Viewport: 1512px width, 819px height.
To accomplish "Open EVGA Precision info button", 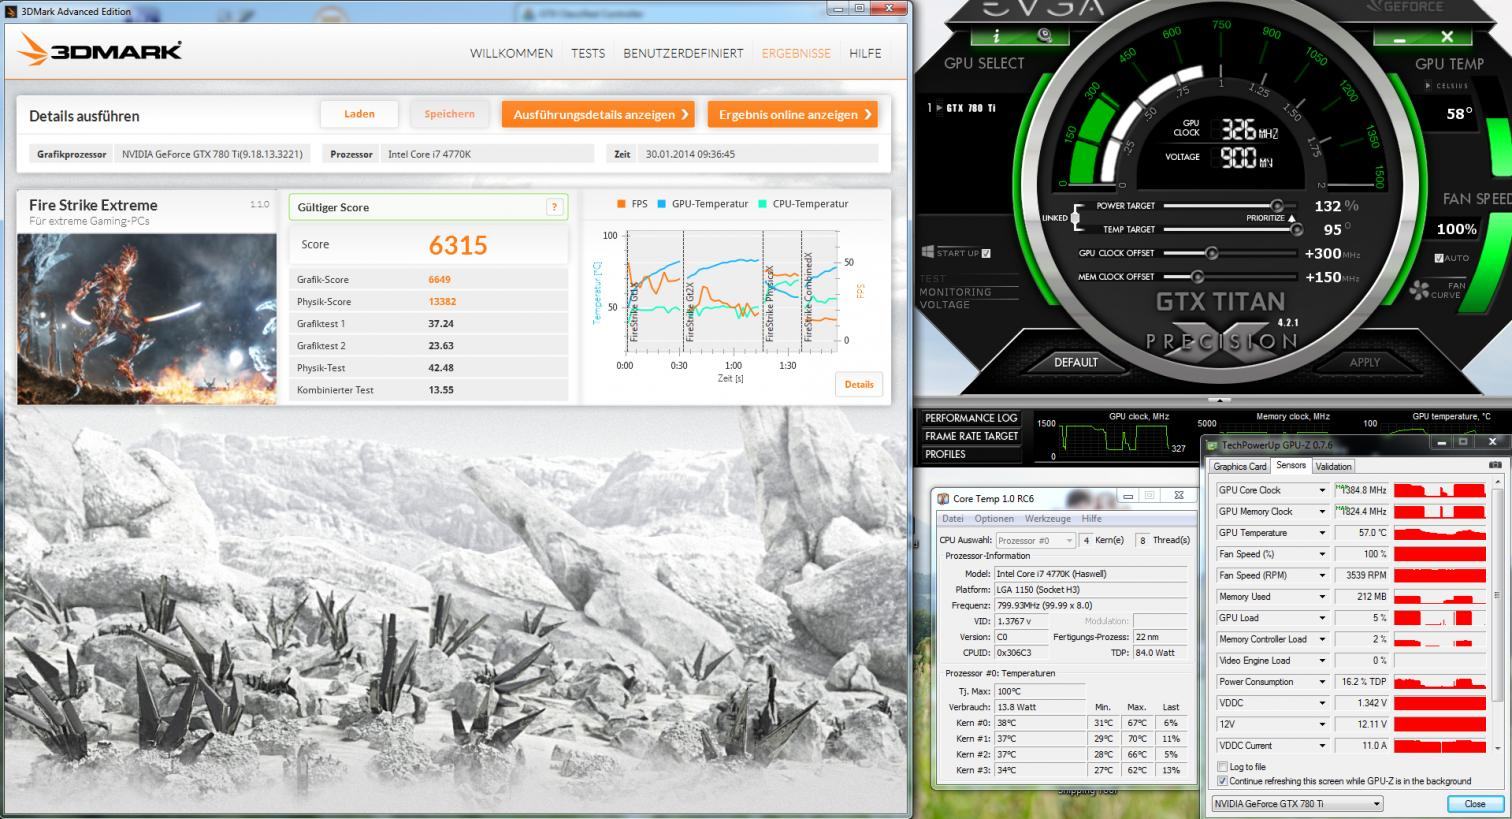I will tap(996, 36).
